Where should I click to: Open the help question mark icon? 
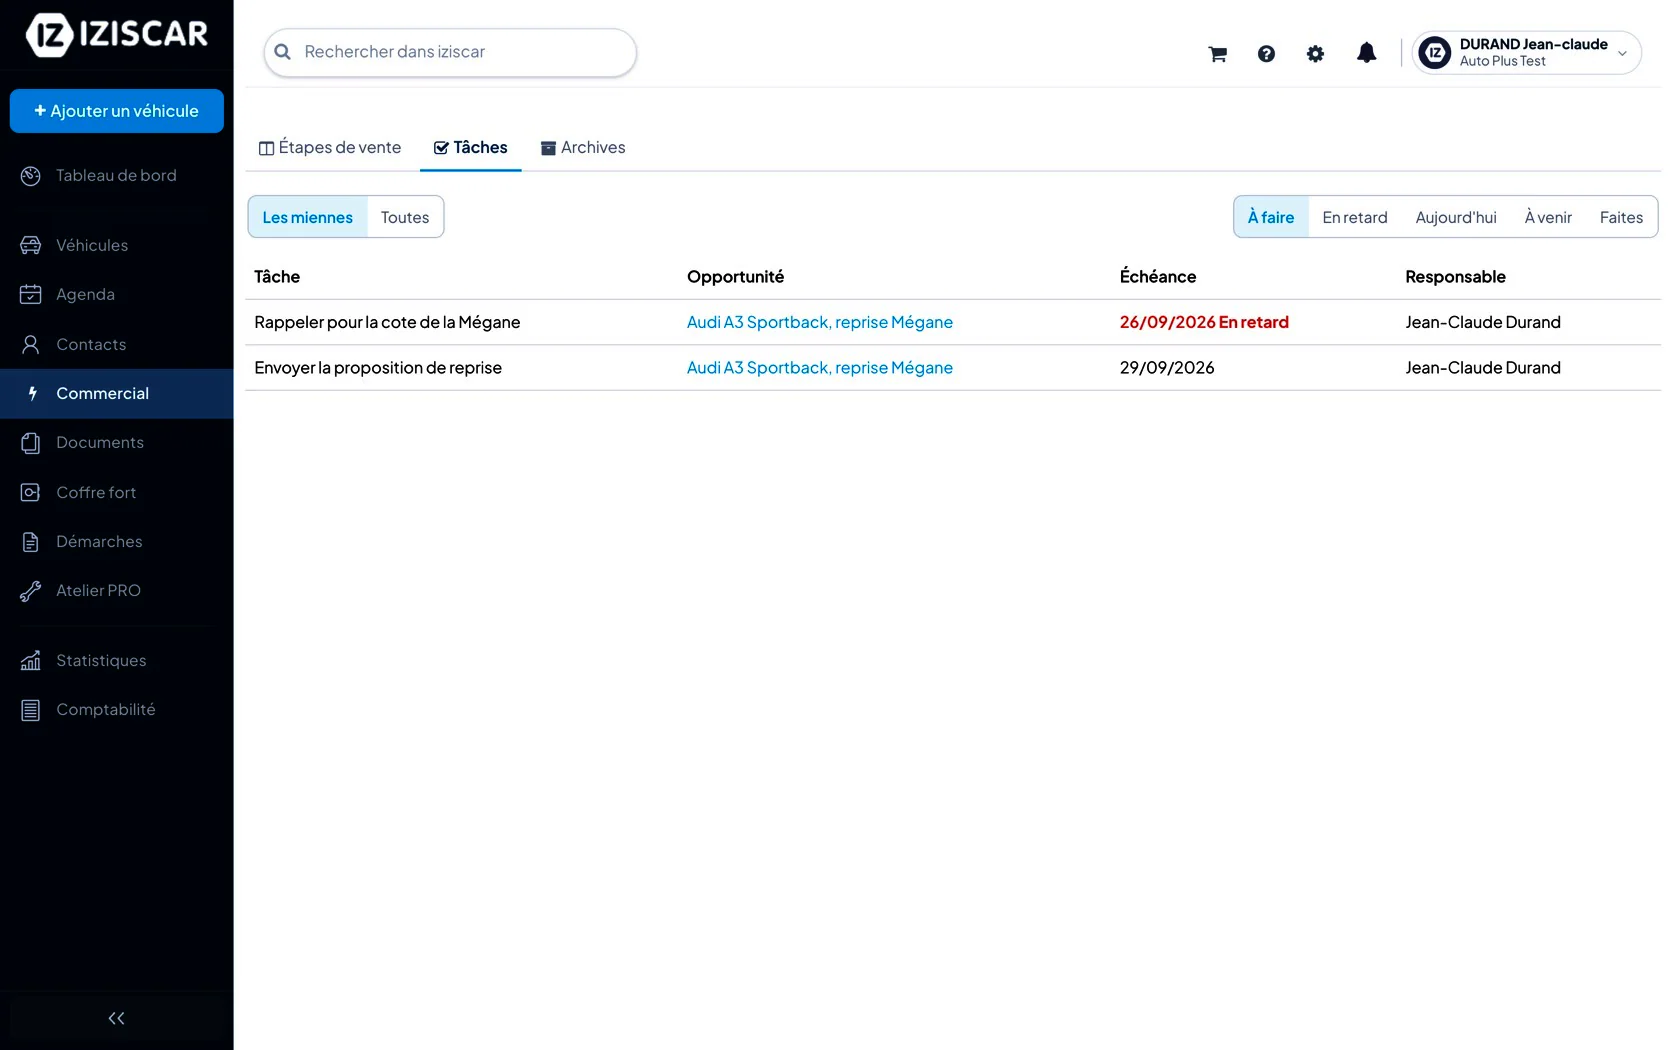coord(1266,54)
